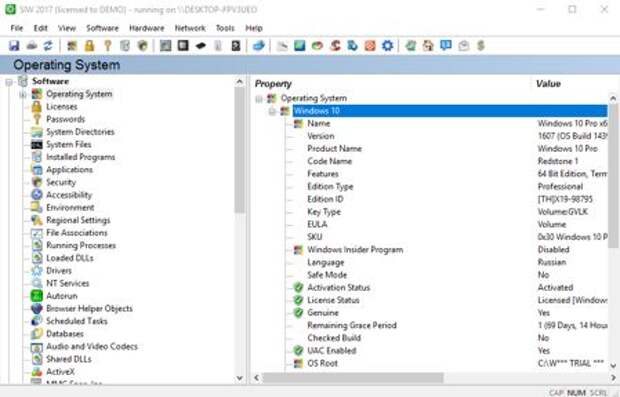Click the blue cloud network toolbar icon
Image resolution: width=620 pixels, height=397 pixels.
coord(259,46)
